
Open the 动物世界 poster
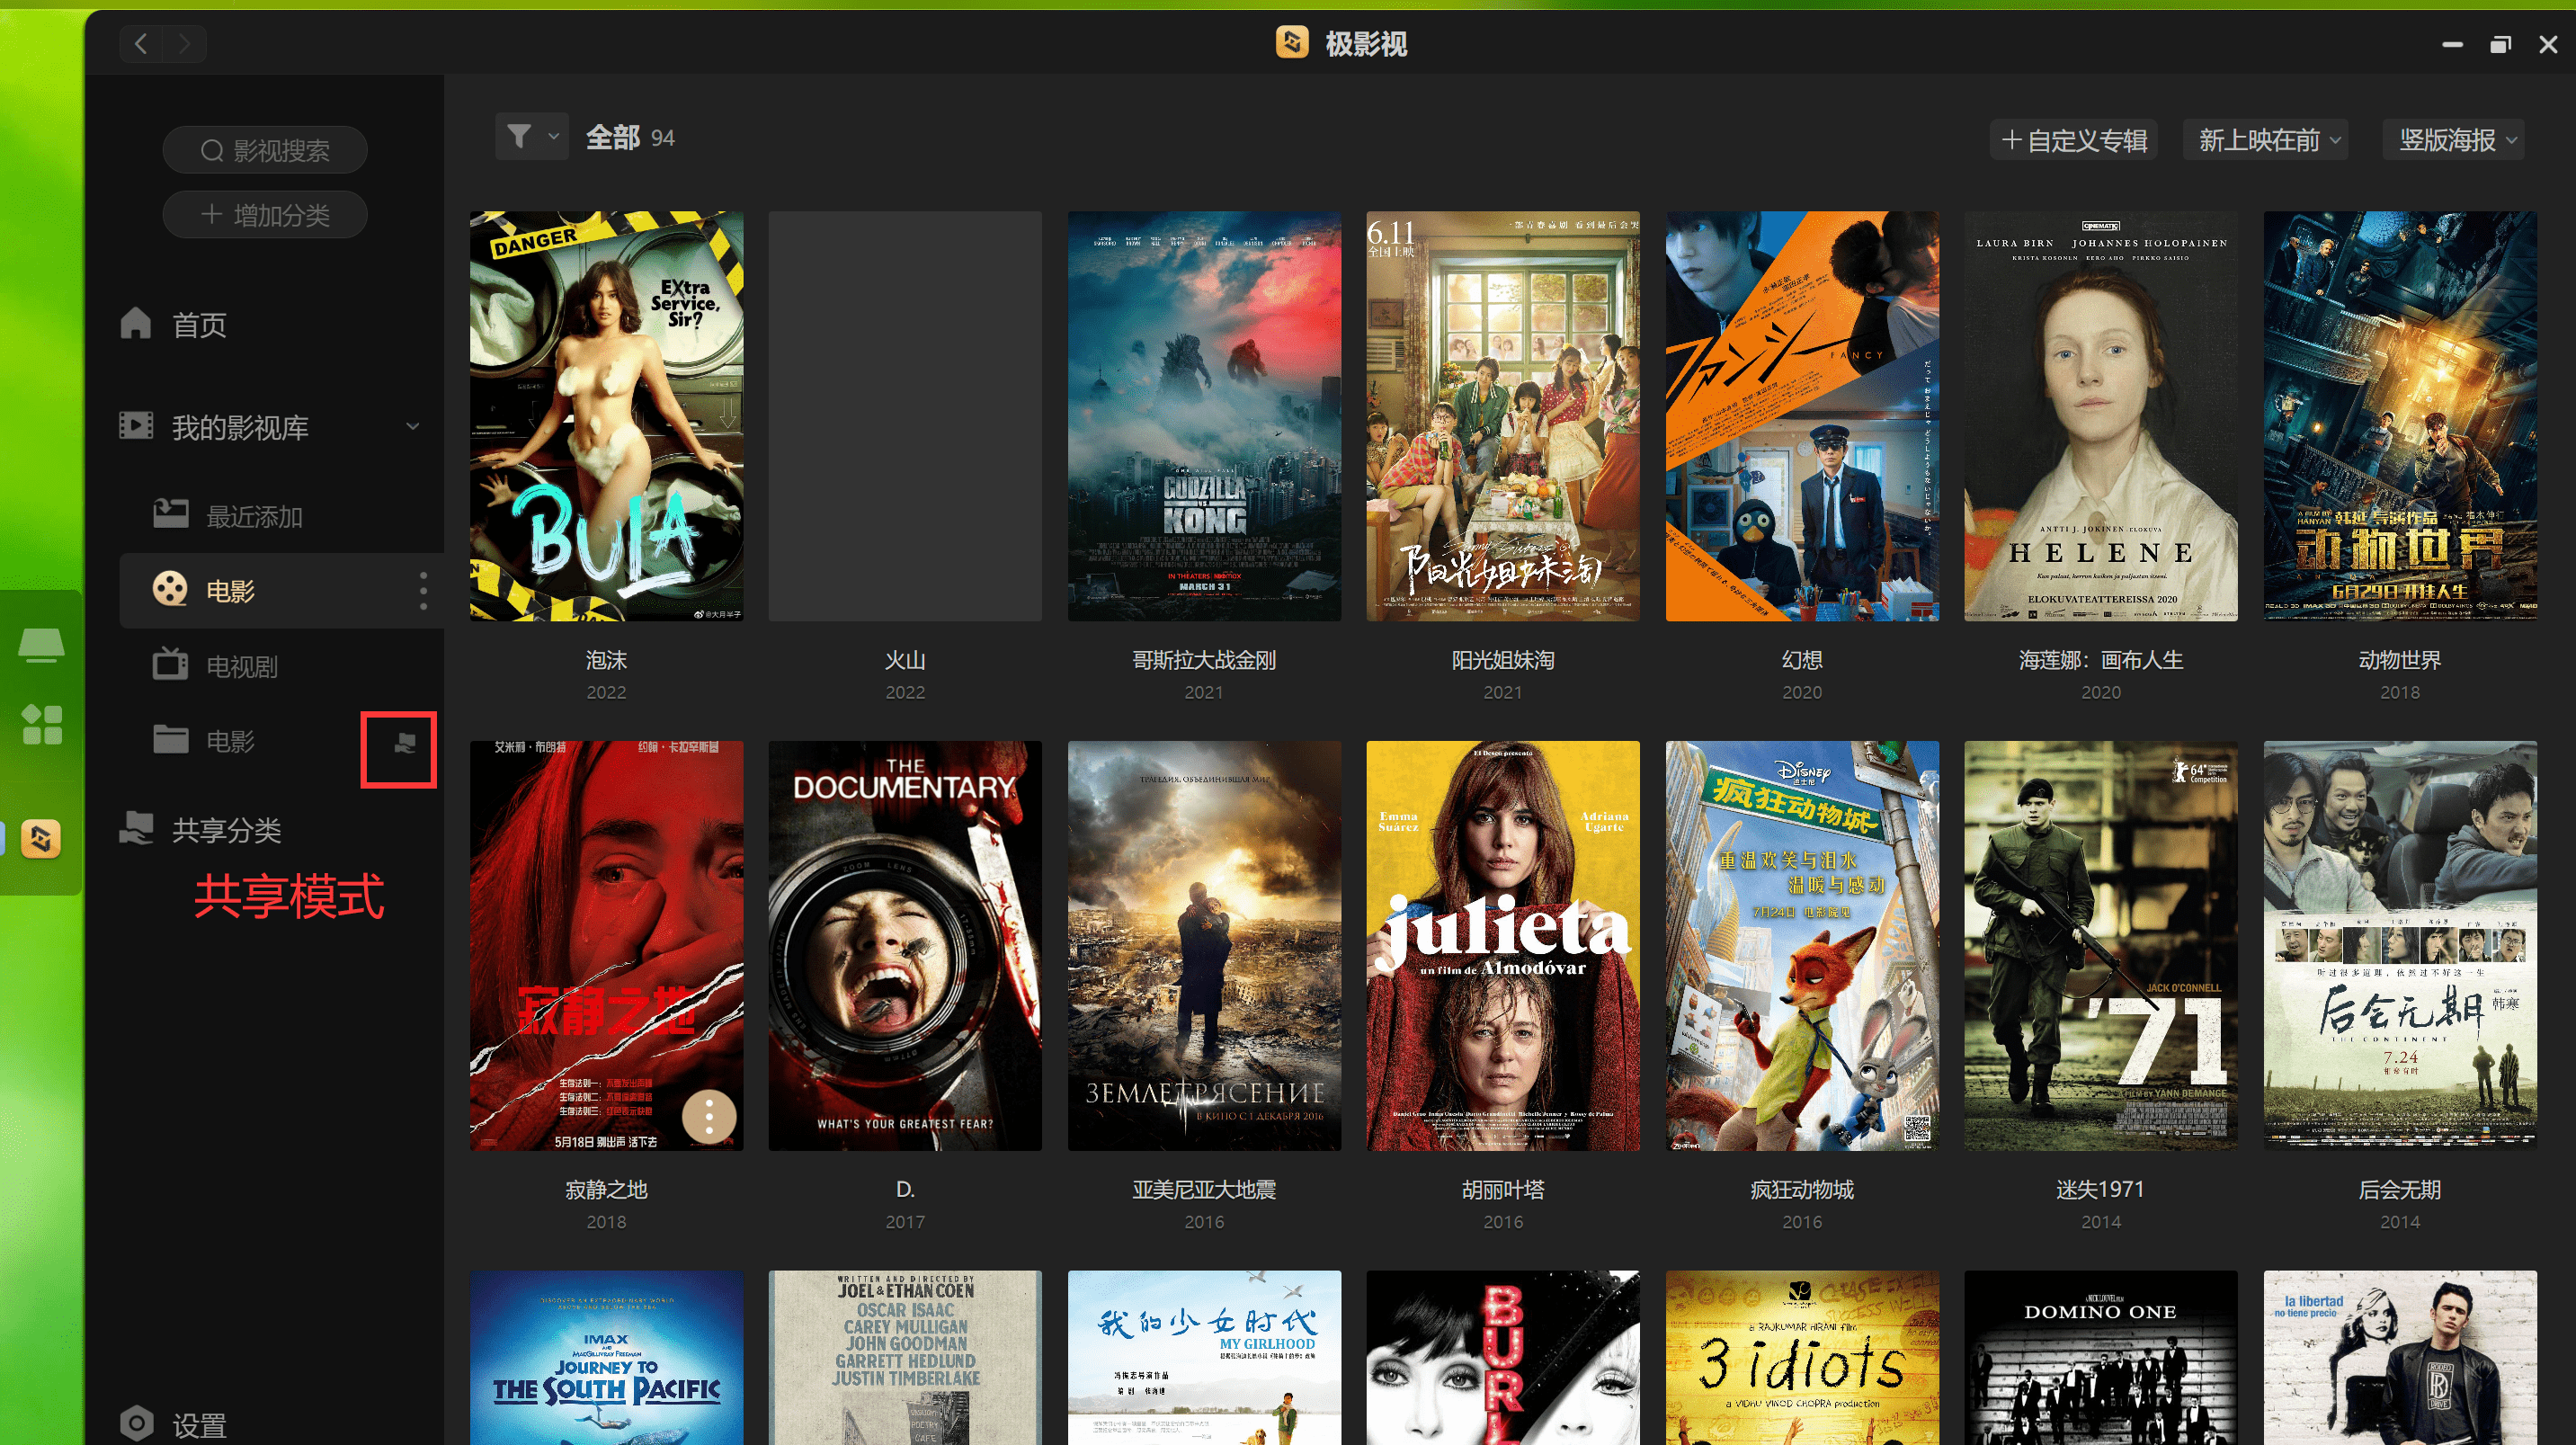pos(2400,416)
